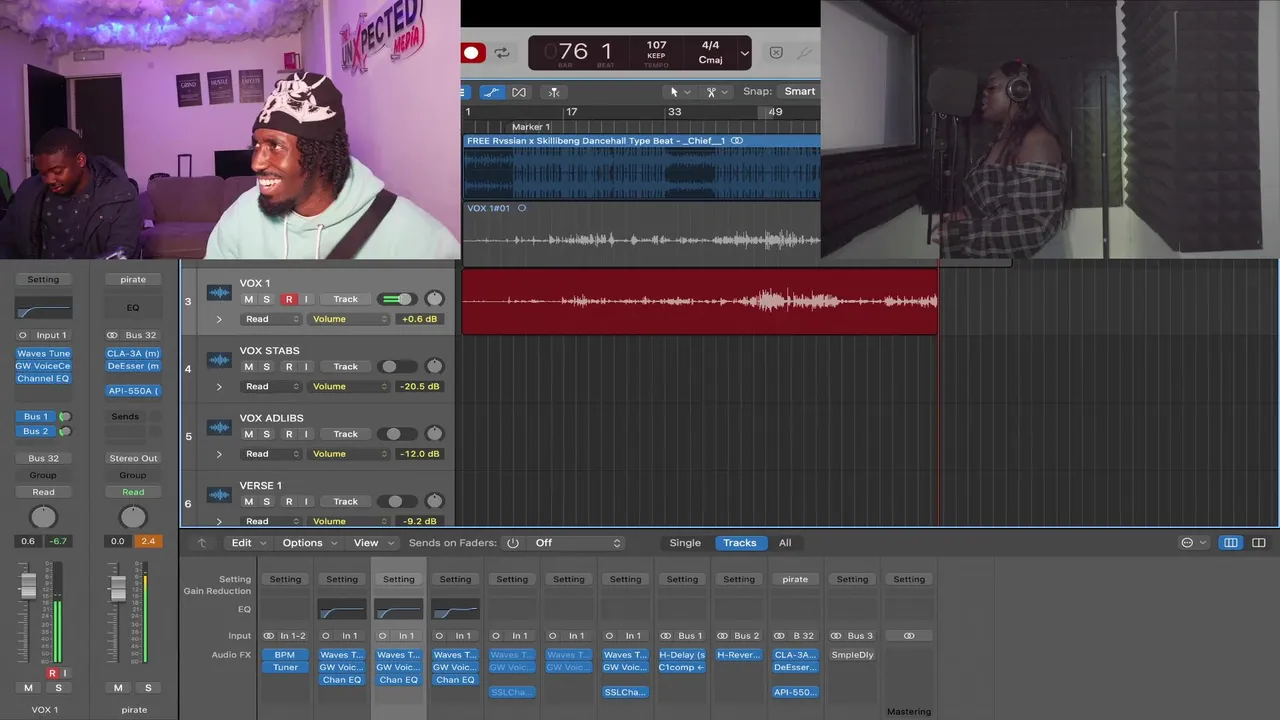Click the VERSE 1 track waveform icon
The width and height of the screenshot is (1280, 720).
[x=219, y=495]
